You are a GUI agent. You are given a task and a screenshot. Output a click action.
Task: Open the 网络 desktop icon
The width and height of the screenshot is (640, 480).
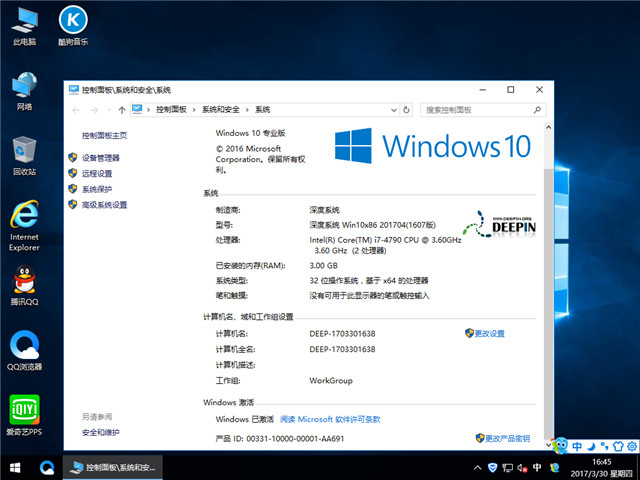coord(24,91)
